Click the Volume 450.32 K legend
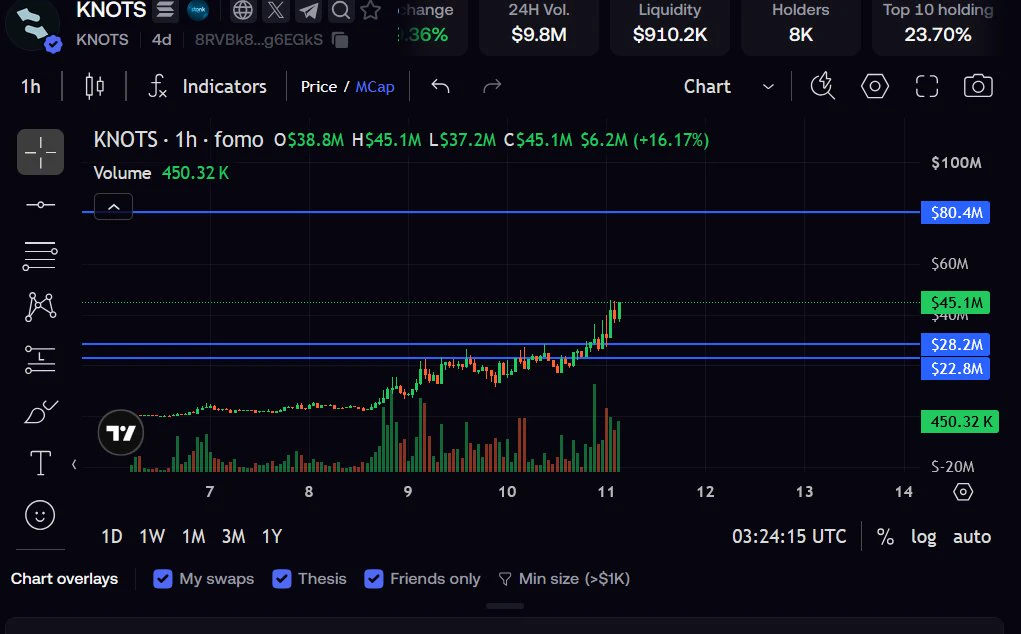Screen dimensions: 1021x634 (161, 173)
